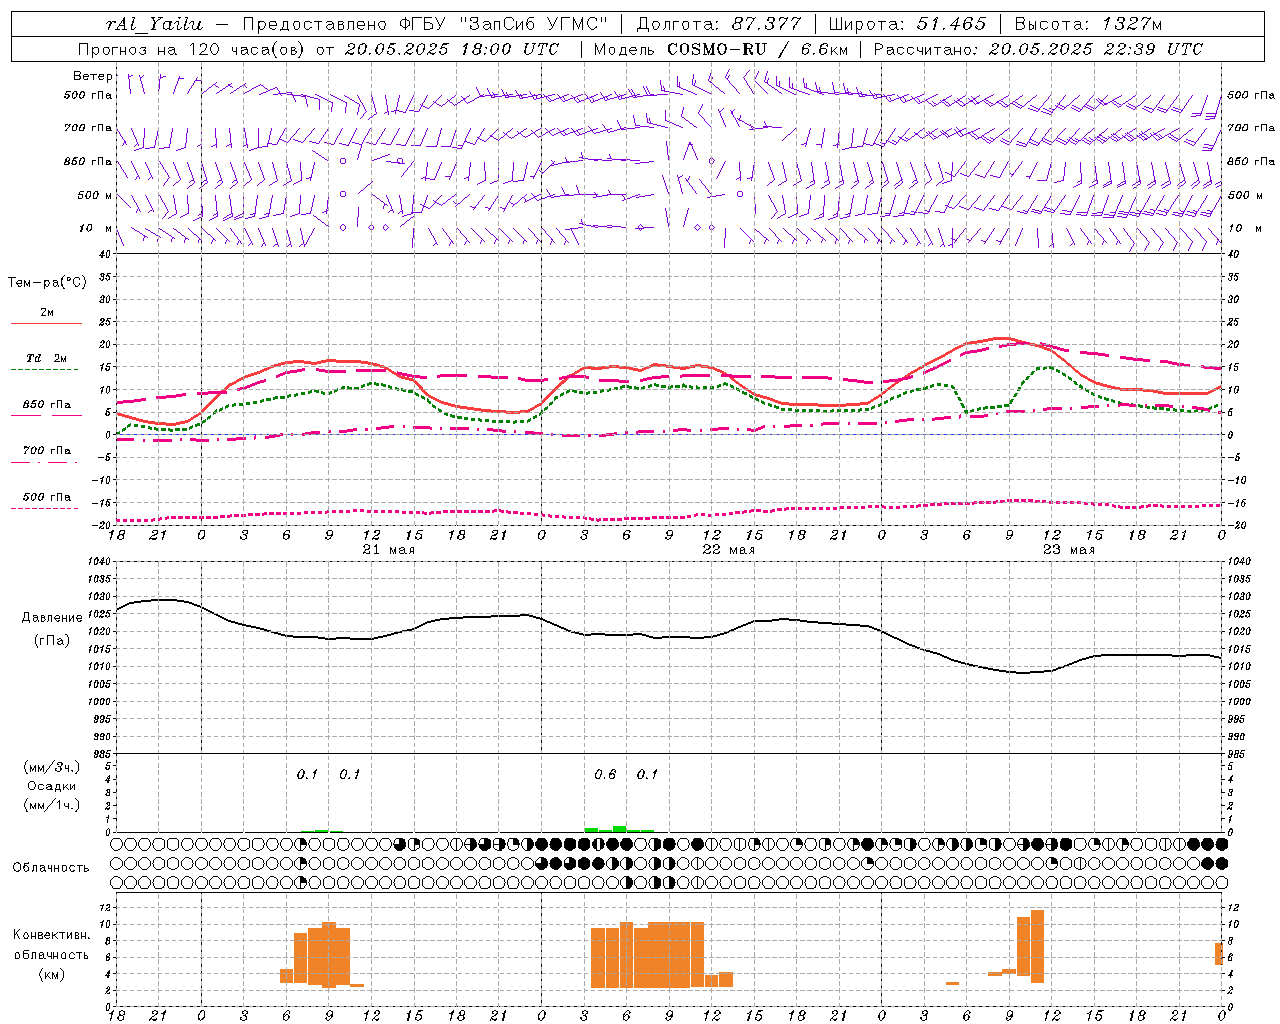Click the (мм/3ч.) precipitation unit label

coord(52,767)
